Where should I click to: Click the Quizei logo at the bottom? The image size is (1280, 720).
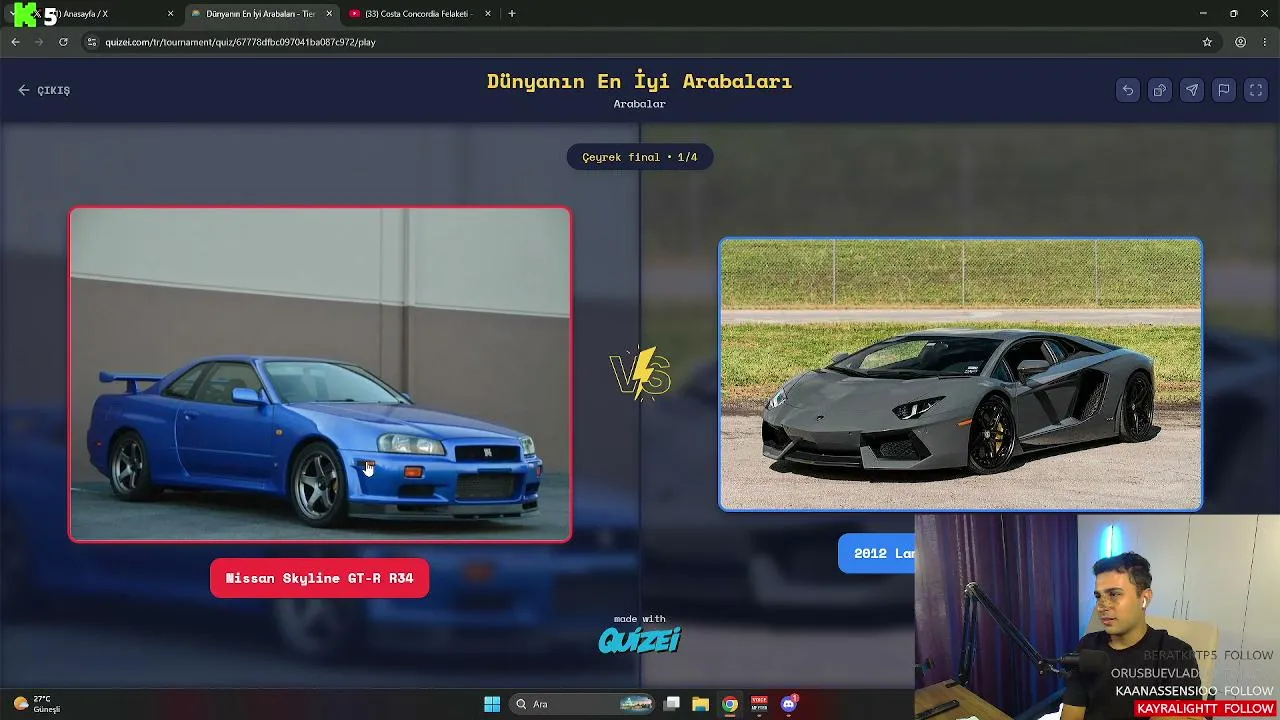click(639, 639)
